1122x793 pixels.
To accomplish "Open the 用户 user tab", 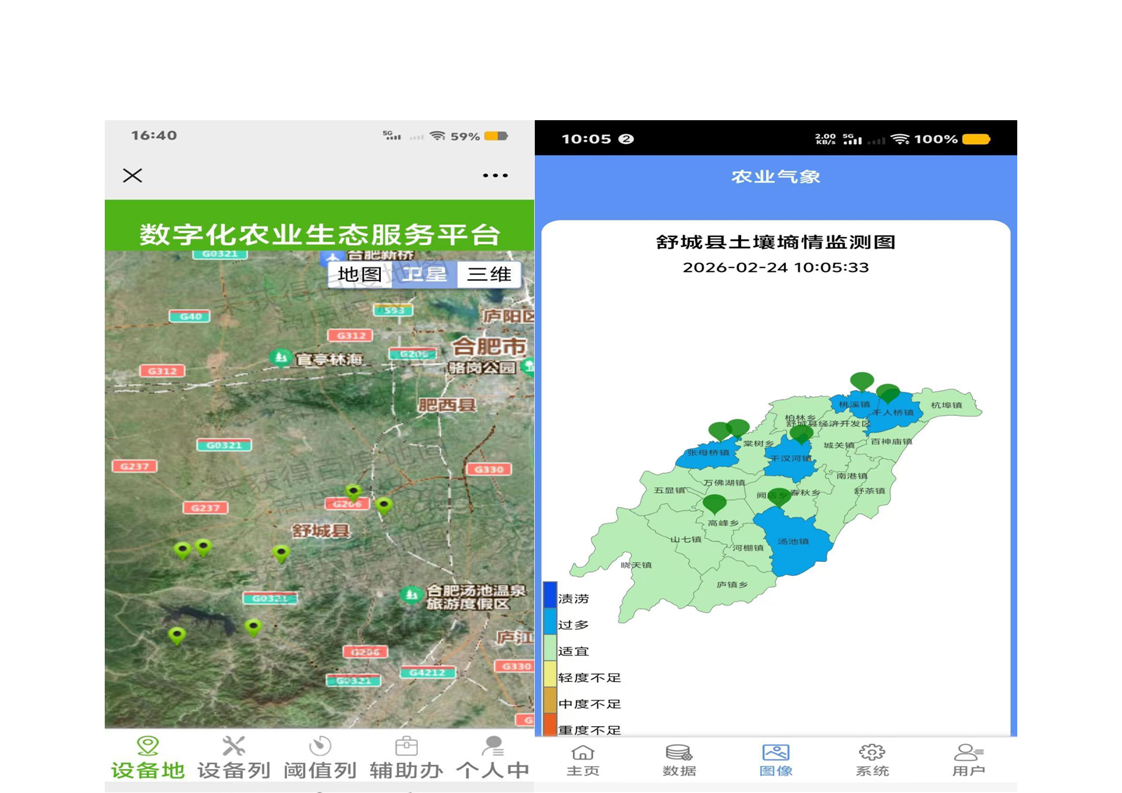I will tap(968, 760).
